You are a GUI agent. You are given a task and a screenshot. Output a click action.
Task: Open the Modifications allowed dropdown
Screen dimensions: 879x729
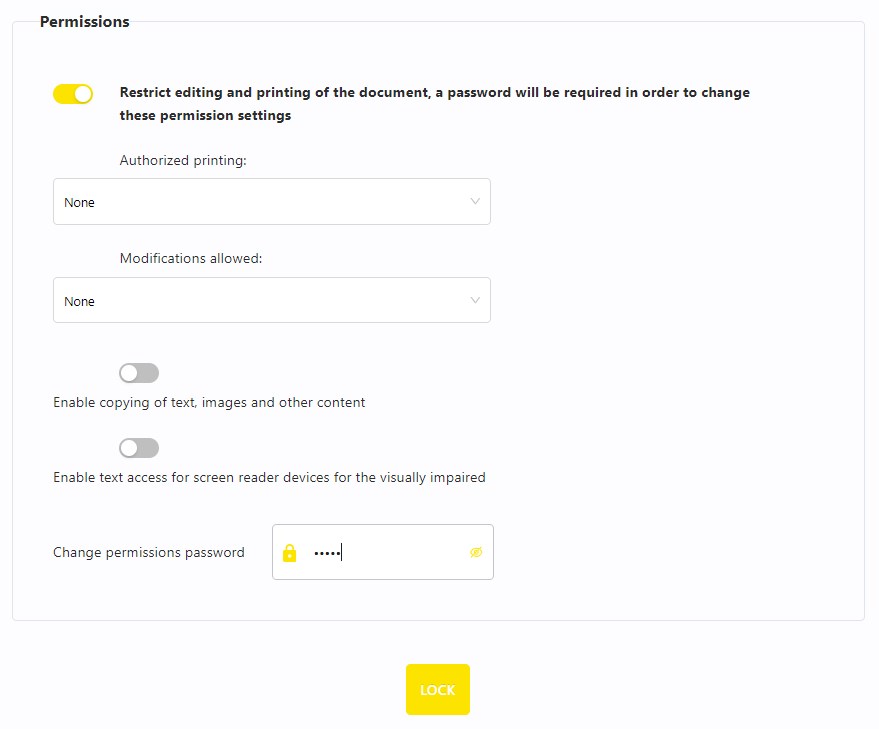[x=271, y=300]
